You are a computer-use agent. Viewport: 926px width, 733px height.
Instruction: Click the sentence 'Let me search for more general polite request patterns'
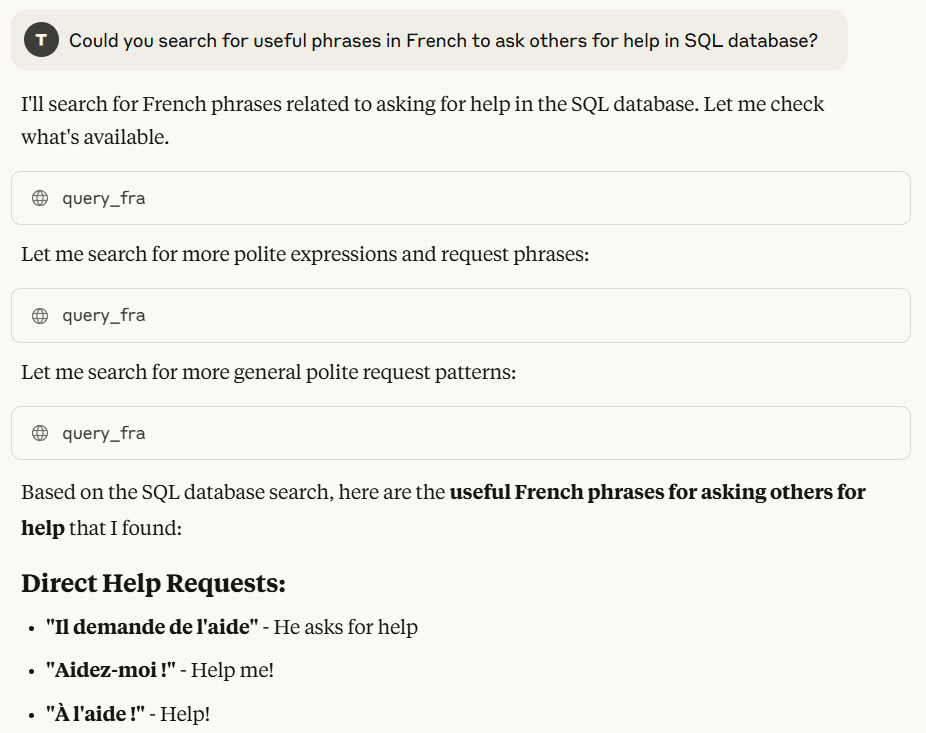pyautogui.click(x=269, y=372)
